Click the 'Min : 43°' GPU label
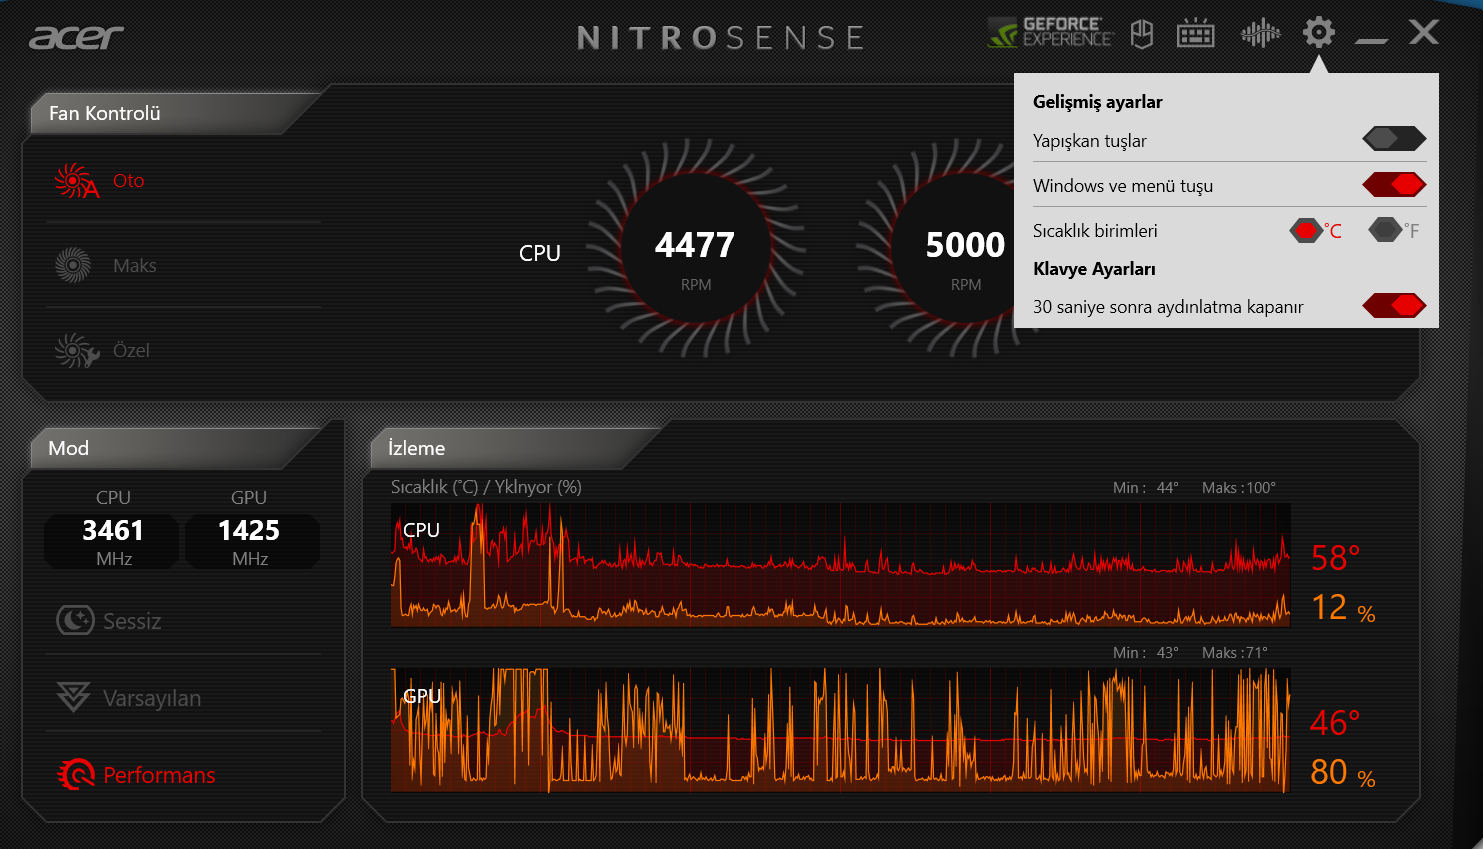The image size is (1483, 849). 1146,653
